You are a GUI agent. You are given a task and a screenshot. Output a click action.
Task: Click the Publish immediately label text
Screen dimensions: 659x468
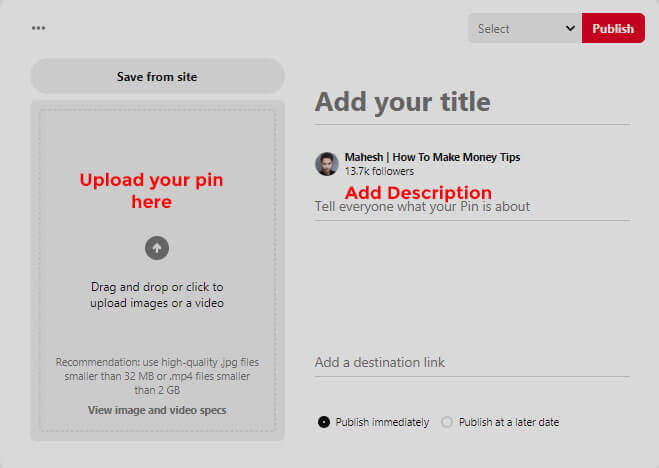[382, 422]
